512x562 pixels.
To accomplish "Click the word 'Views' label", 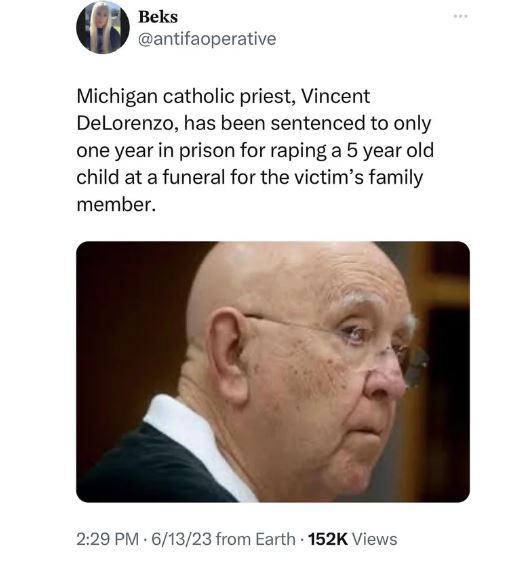I will coord(375,539).
